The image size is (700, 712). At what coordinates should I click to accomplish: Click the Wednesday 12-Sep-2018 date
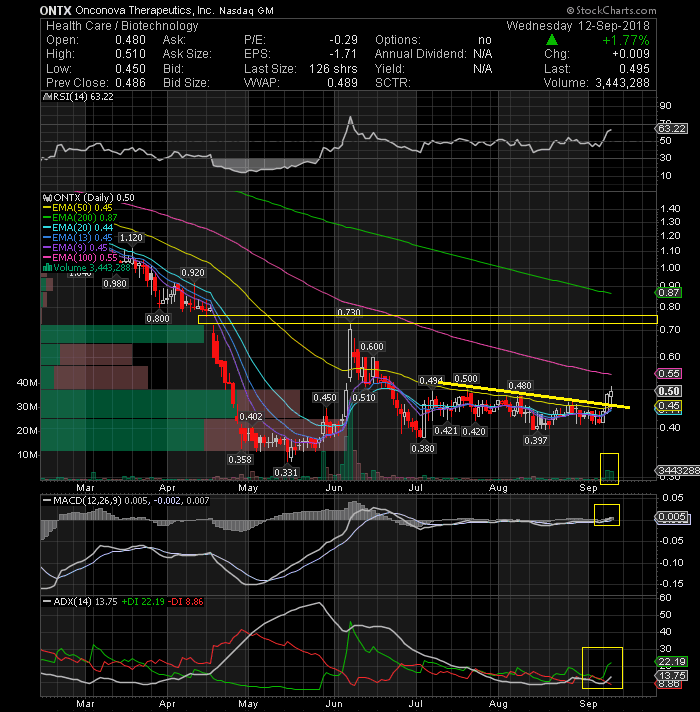coord(578,26)
